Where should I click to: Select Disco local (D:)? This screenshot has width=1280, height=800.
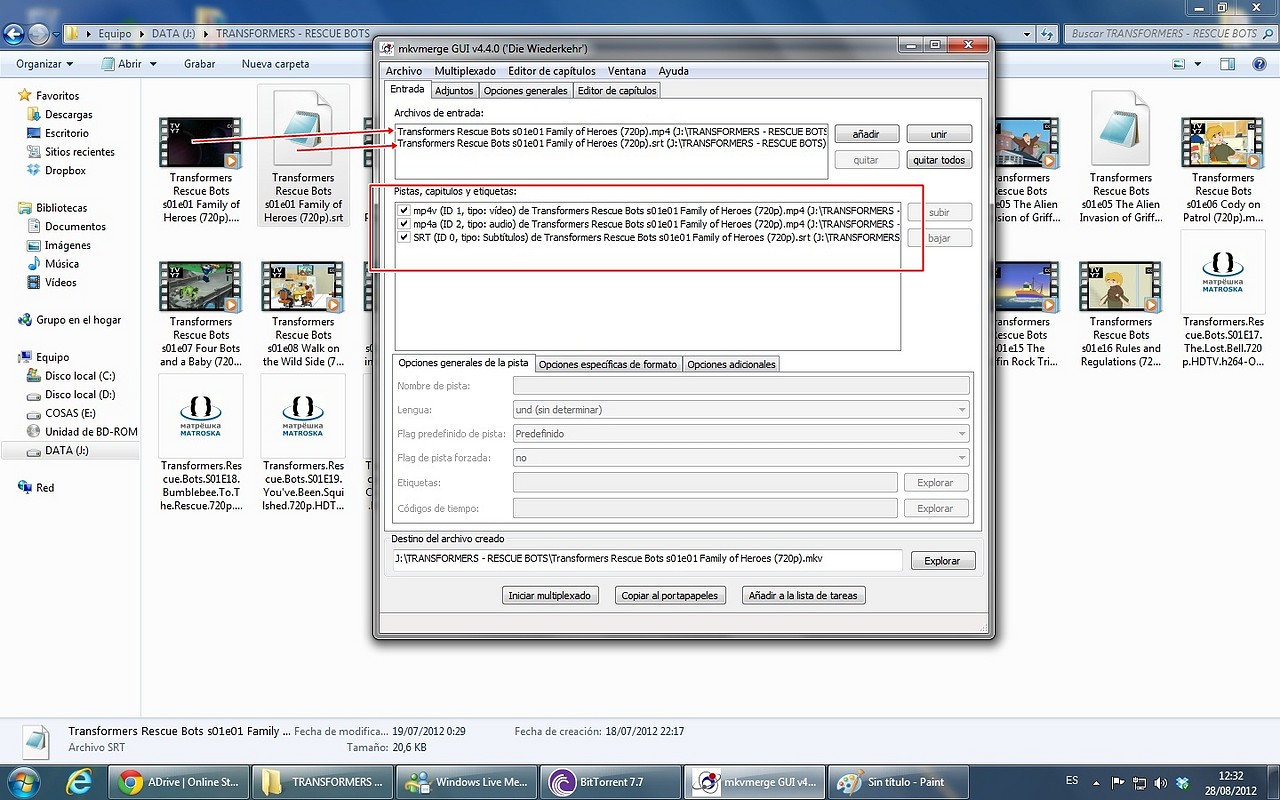[x=79, y=395]
